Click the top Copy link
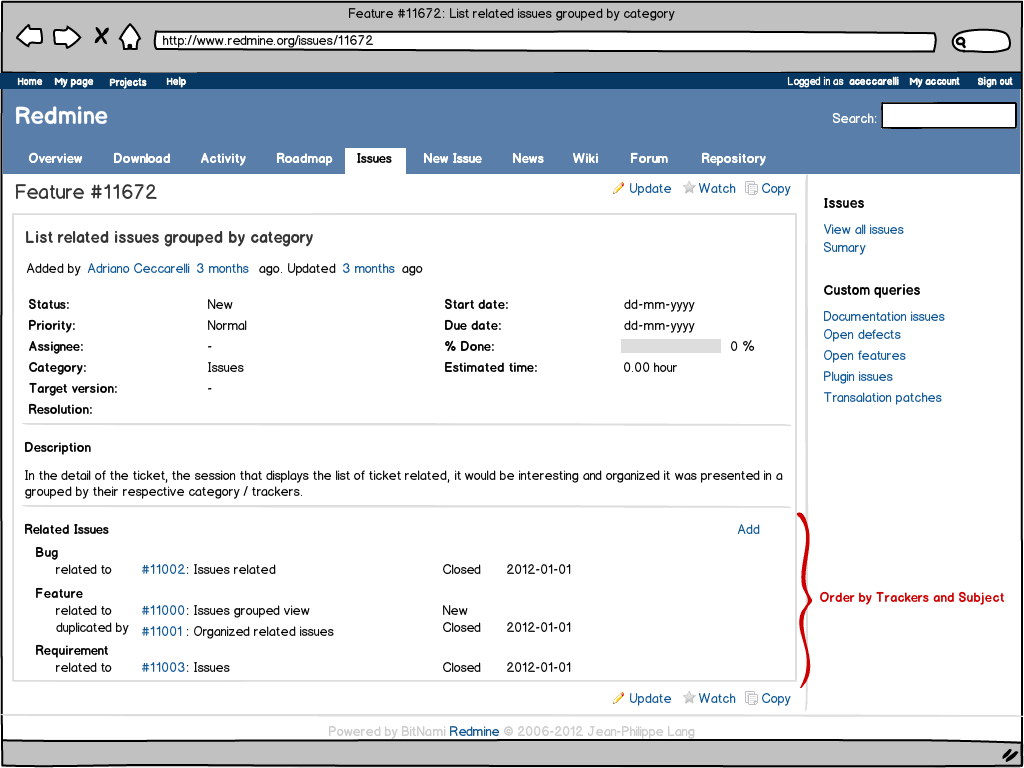Screen dimensions: 1024x768 (776, 189)
